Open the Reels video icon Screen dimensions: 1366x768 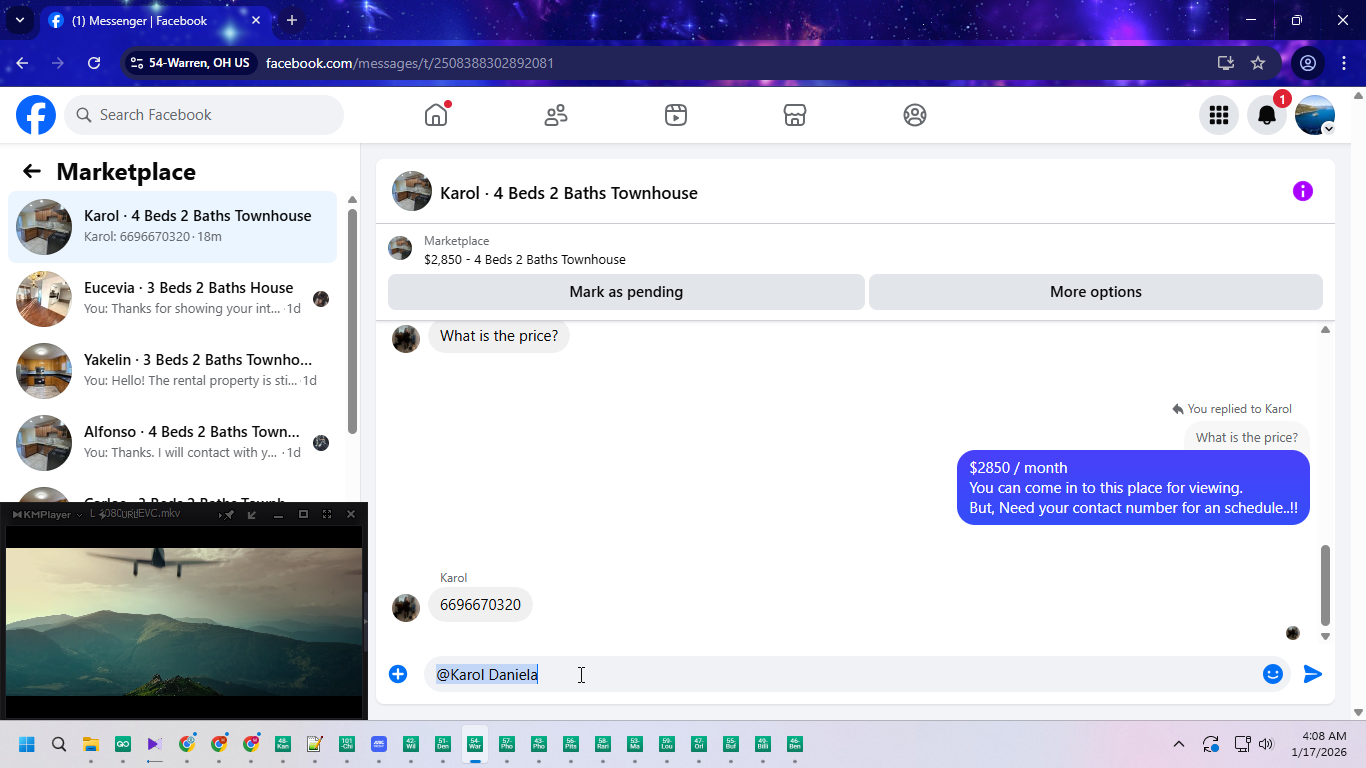[676, 115]
